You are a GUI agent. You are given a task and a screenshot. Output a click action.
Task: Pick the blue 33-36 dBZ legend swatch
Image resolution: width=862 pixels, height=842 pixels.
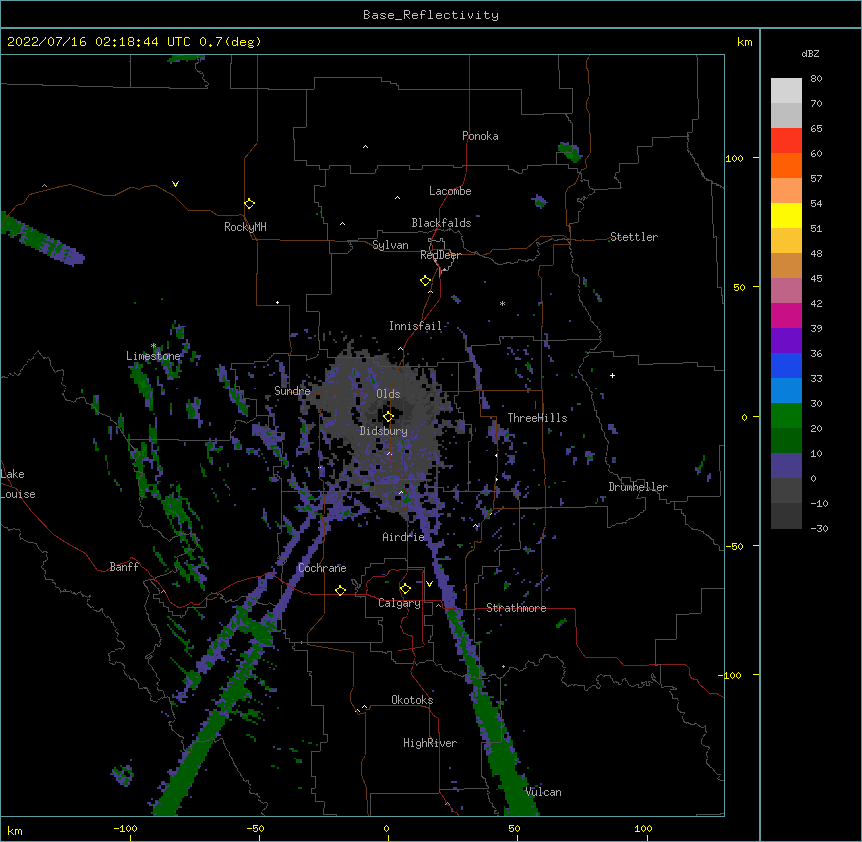(786, 365)
